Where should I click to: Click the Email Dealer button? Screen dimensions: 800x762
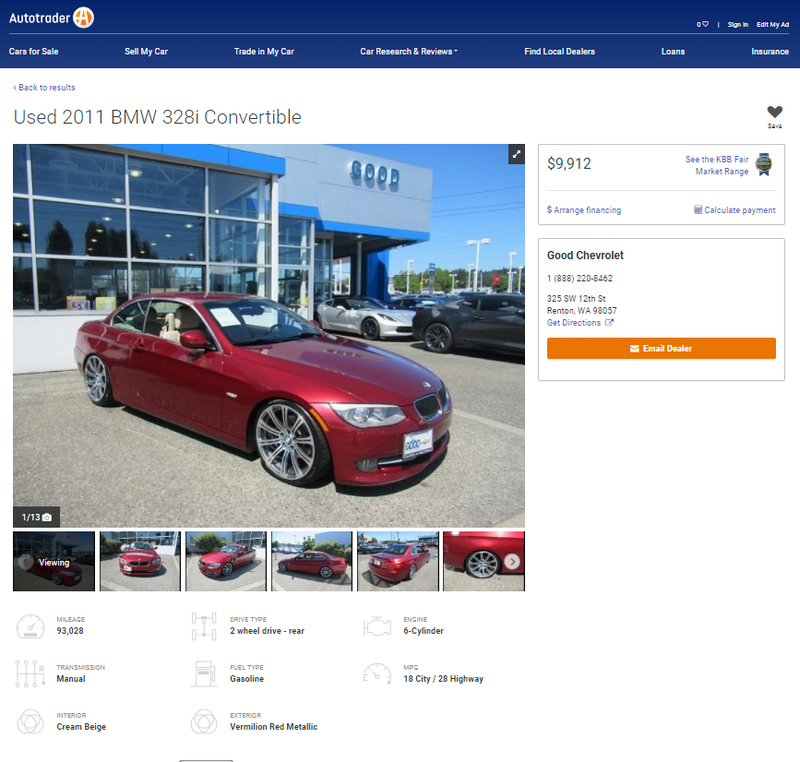(661, 348)
